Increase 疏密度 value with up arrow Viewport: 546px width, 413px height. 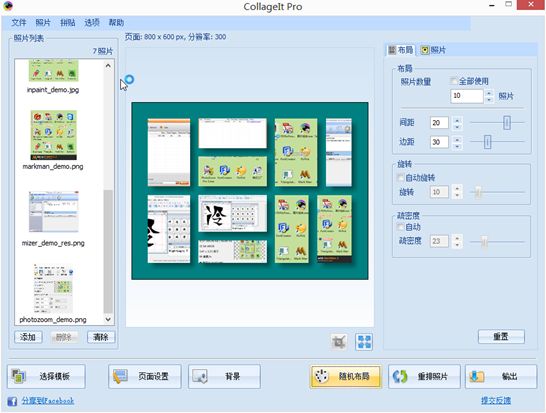click(457, 238)
